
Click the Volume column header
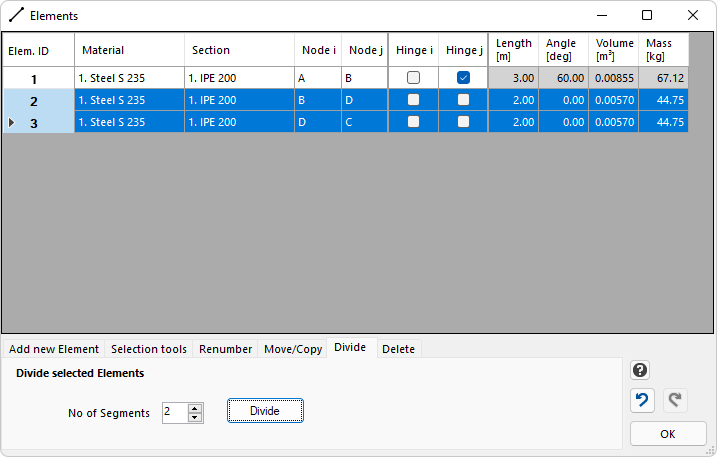614,50
